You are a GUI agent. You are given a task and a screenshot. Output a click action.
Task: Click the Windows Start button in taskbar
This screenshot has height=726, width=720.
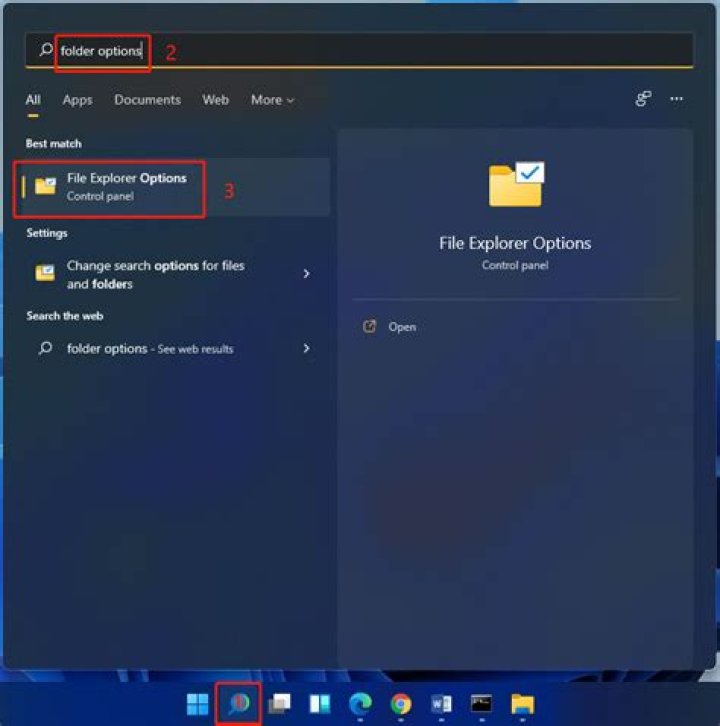pyautogui.click(x=198, y=704)
